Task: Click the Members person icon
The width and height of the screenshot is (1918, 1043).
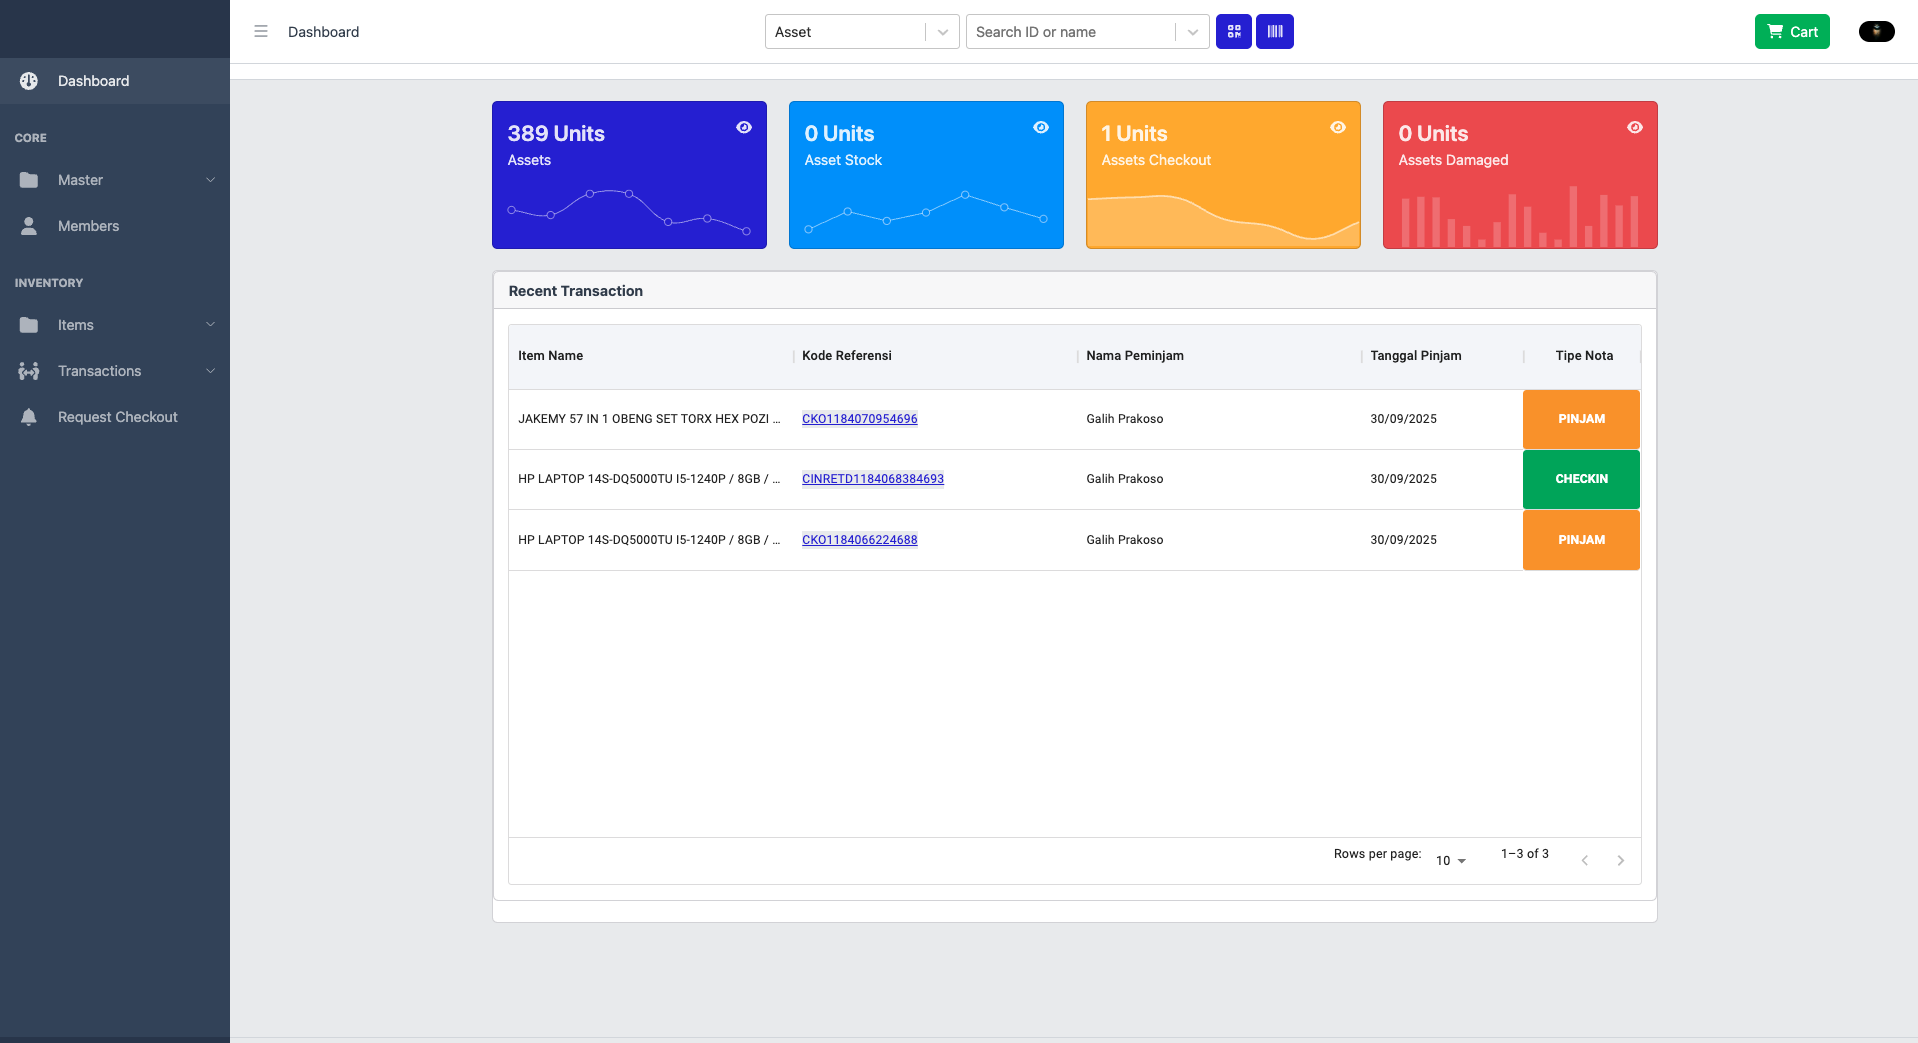Action: [29, 226]
